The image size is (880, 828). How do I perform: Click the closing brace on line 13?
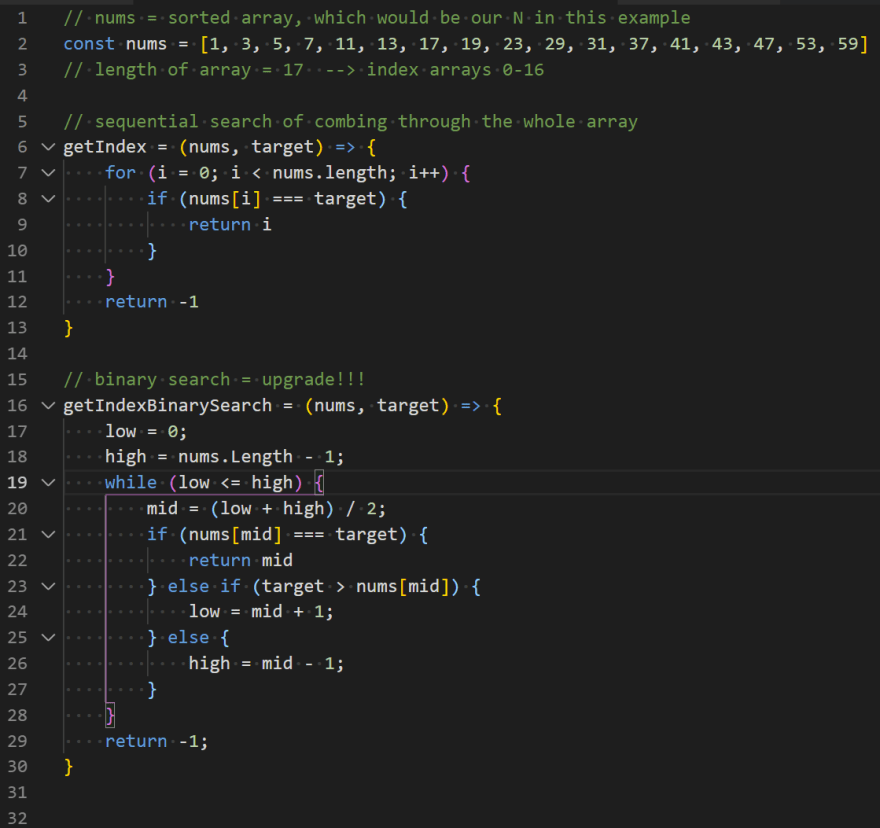click(68, 328)
